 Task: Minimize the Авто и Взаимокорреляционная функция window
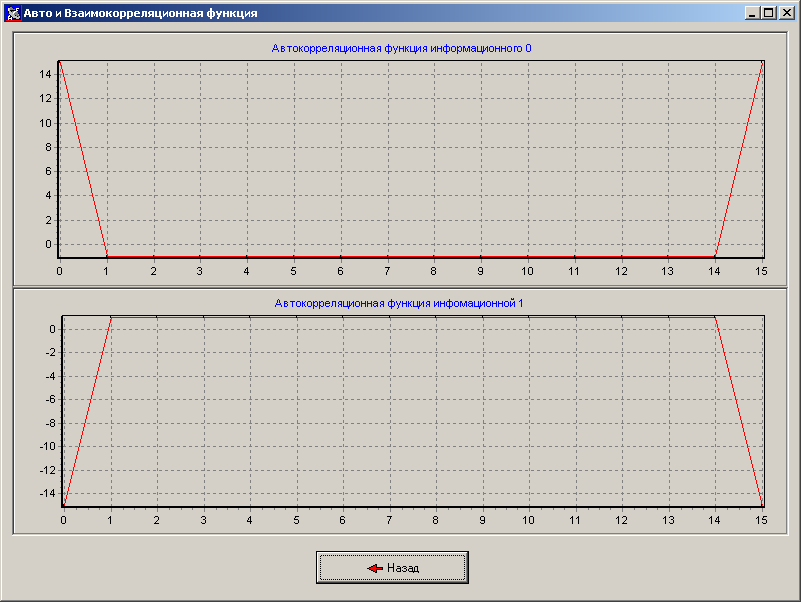[751, 13]
